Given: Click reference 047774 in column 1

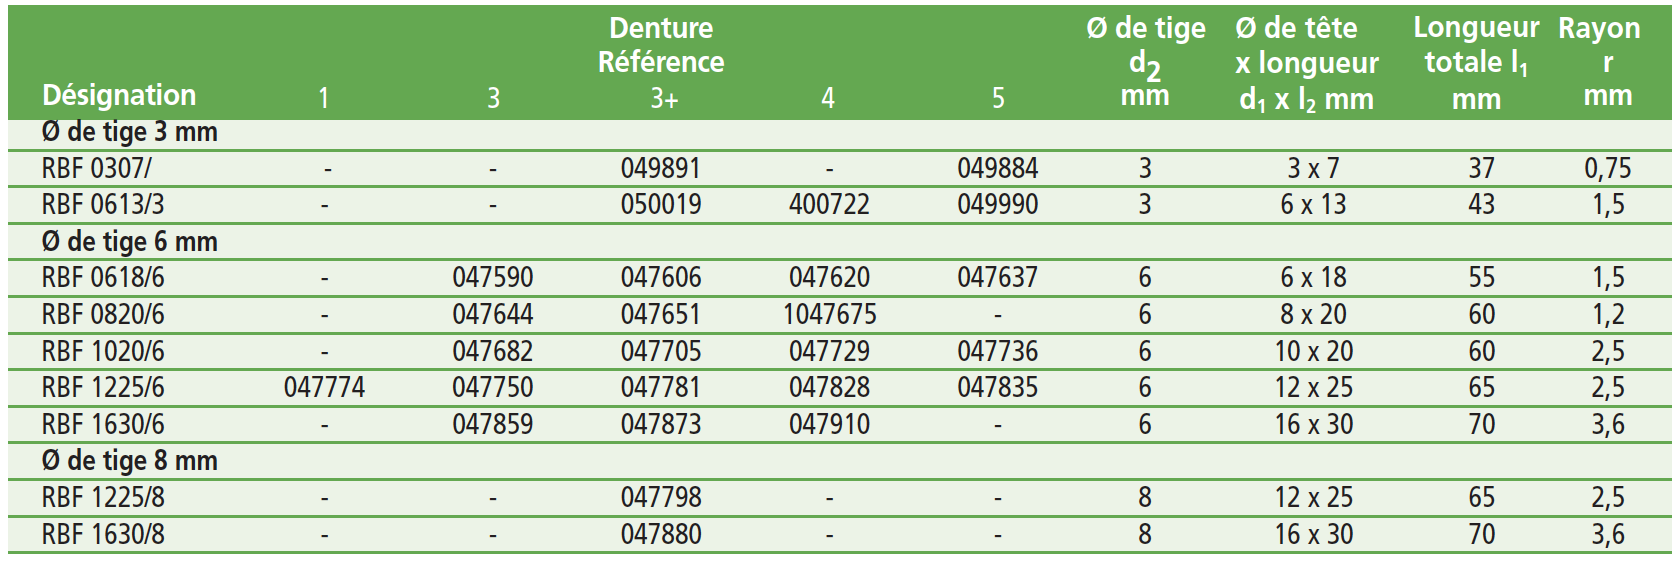Looking at the screenshot, I should 324,388.
